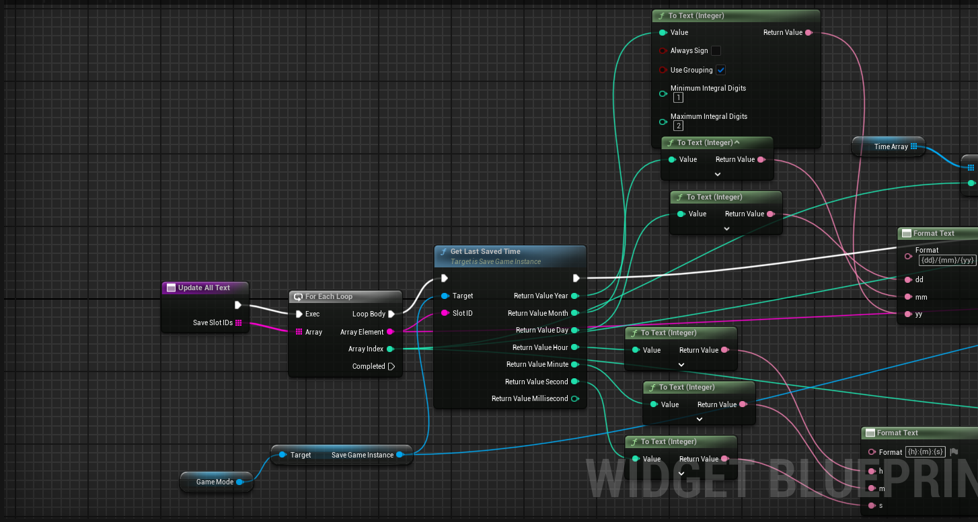Uncheck the Use Grouping checkbox

coord(720,70)
